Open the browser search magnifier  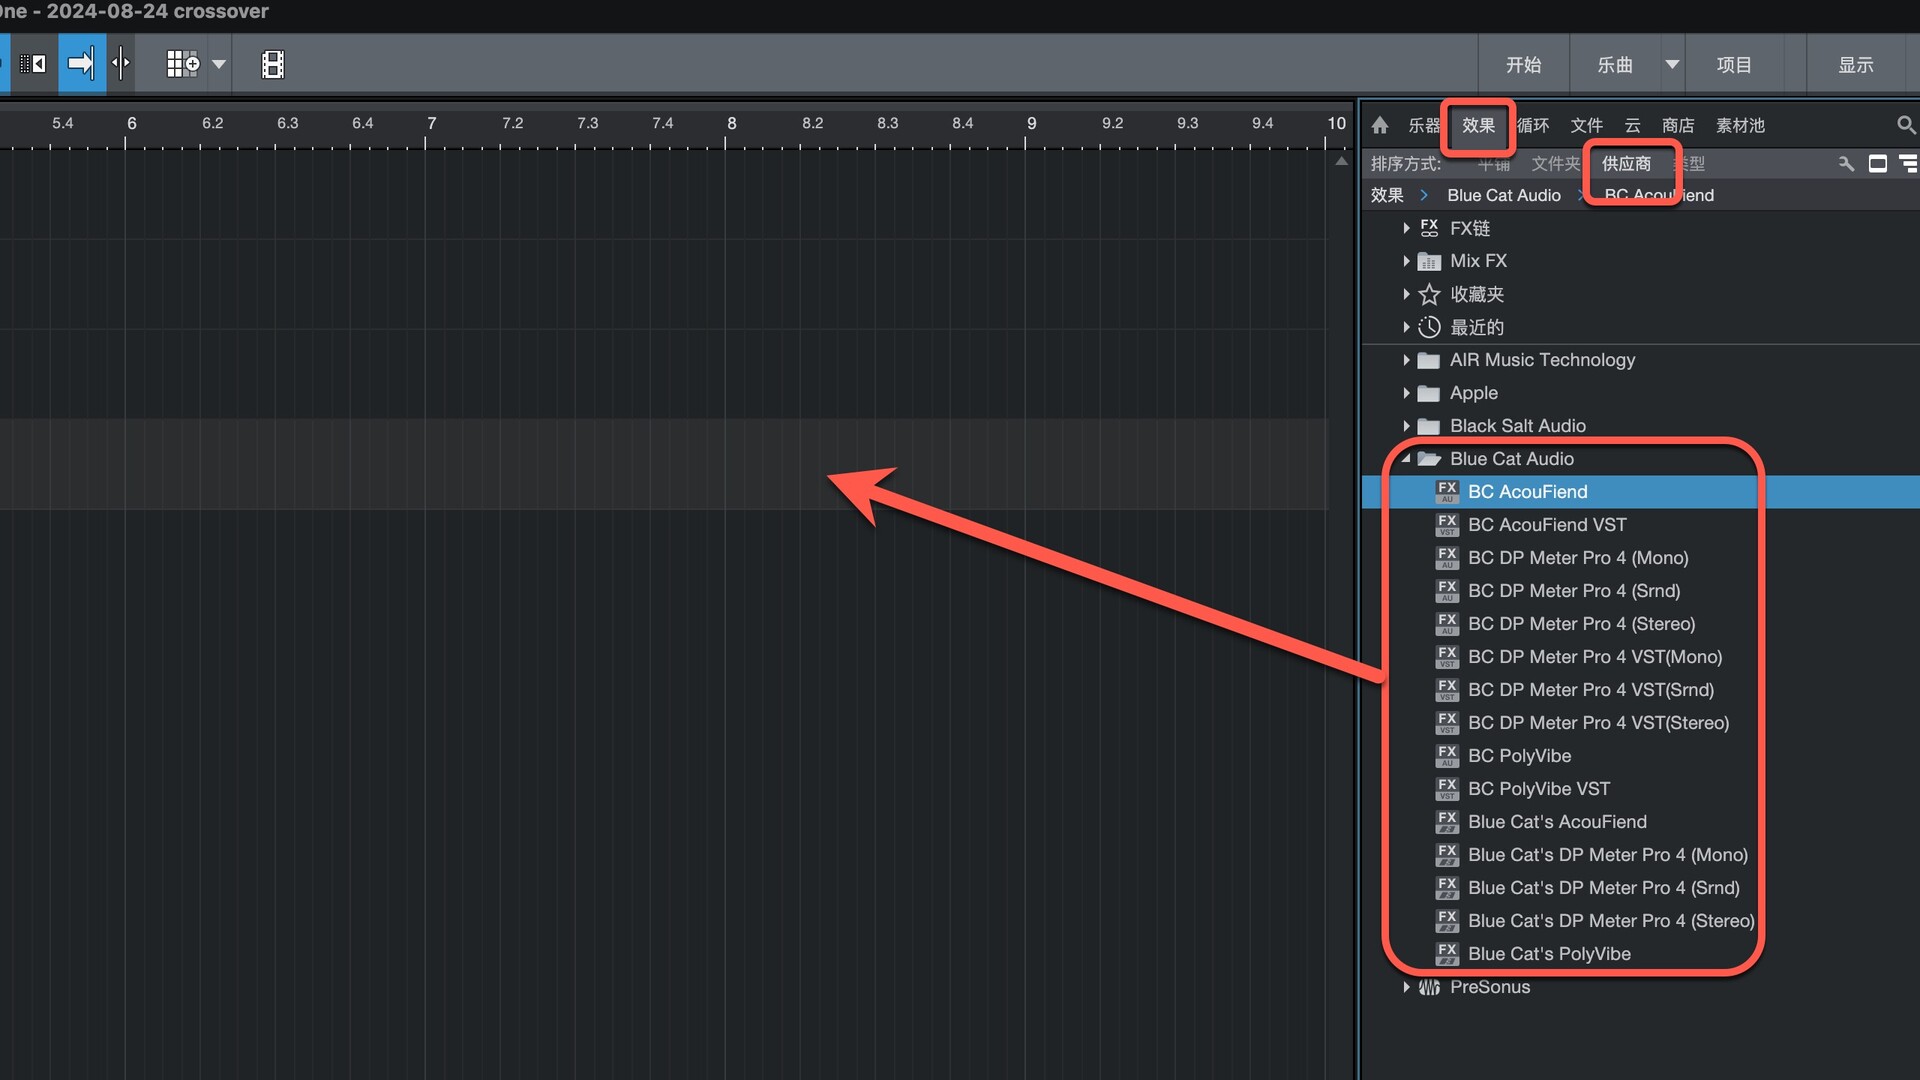point(1905,125)
